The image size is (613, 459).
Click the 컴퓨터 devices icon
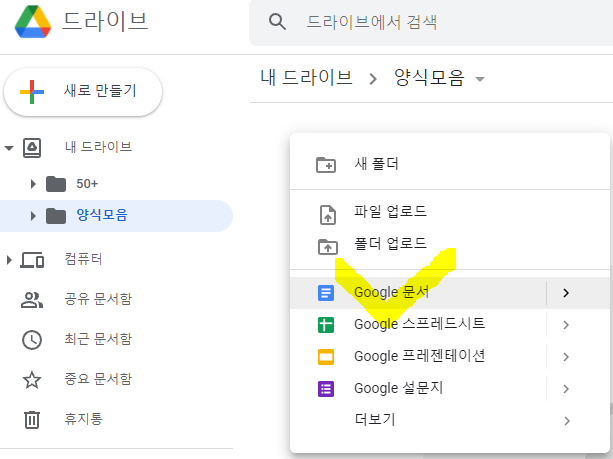(32, 260)
